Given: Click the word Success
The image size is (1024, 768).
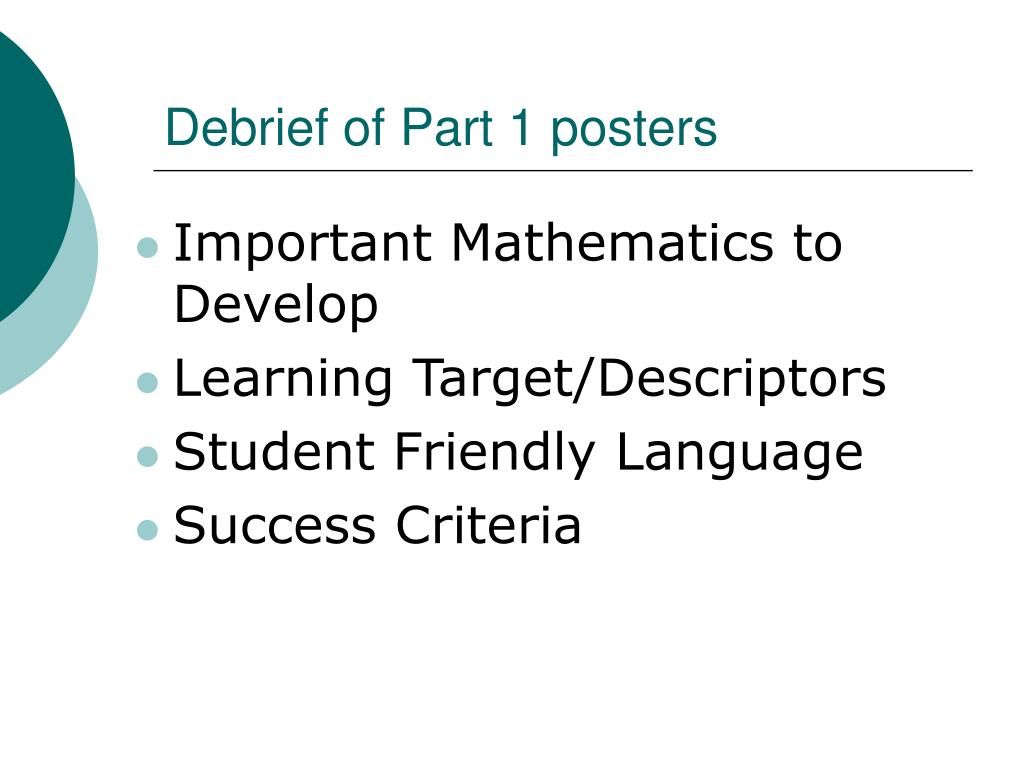Looking at the screenshot, I should pyautogui.click(x=275, y=525).
